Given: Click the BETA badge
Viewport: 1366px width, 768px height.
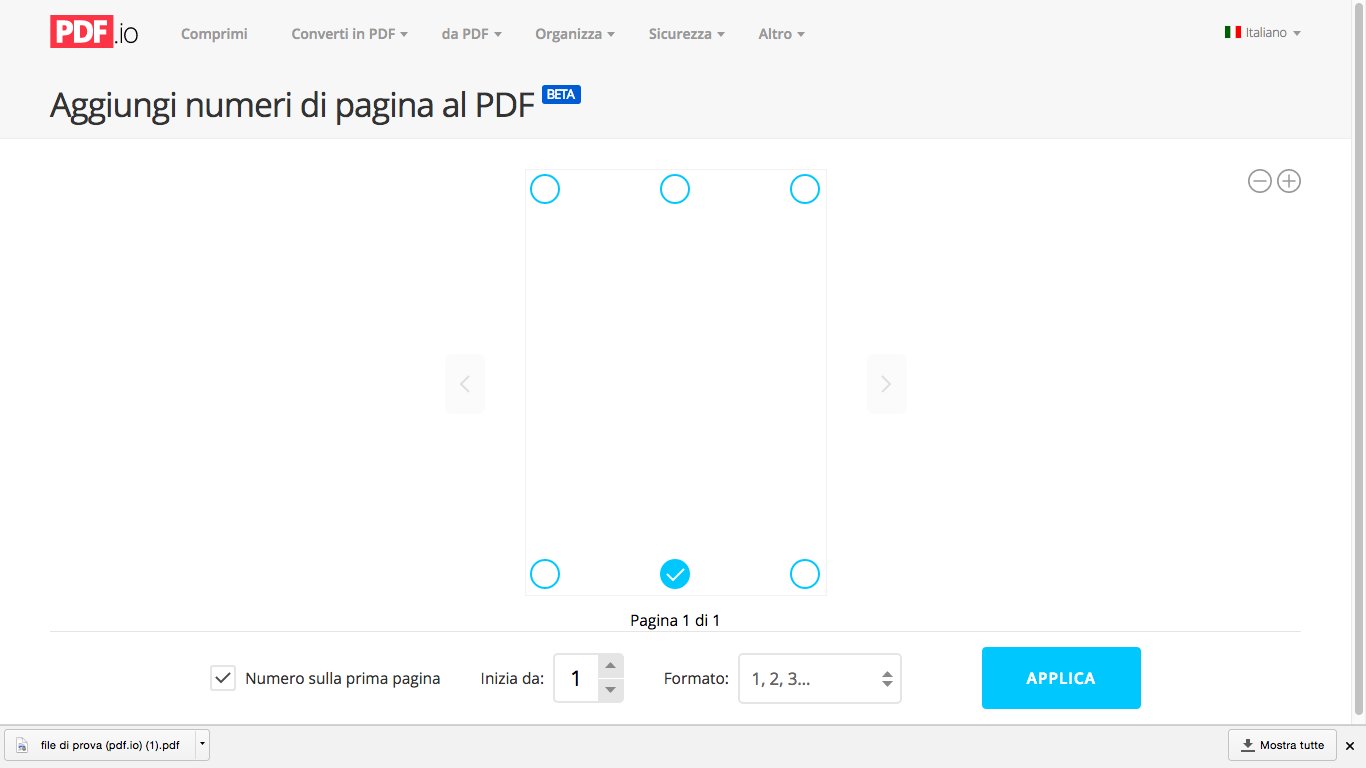Looking at the screenshot, I should [561, 95].
